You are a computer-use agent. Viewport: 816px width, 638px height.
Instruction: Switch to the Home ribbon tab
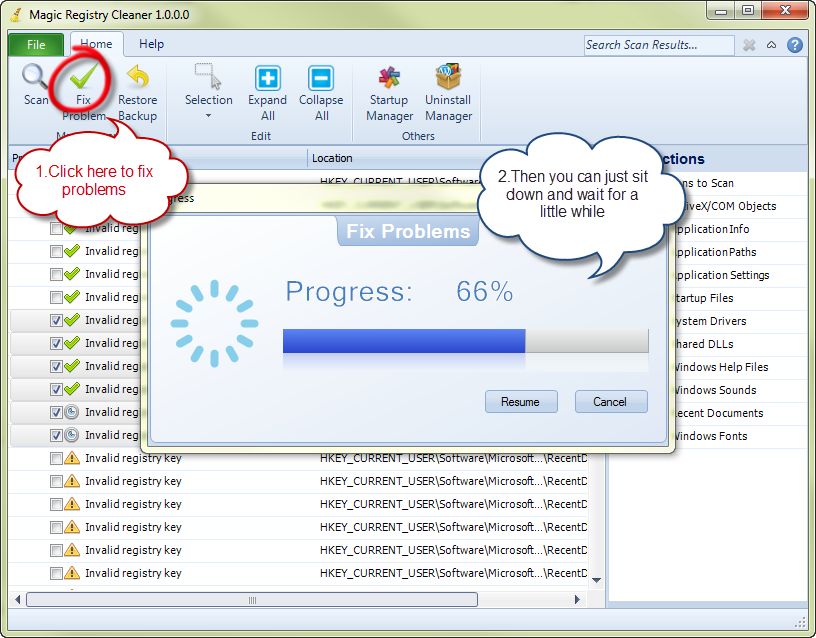tap(96, 44)
